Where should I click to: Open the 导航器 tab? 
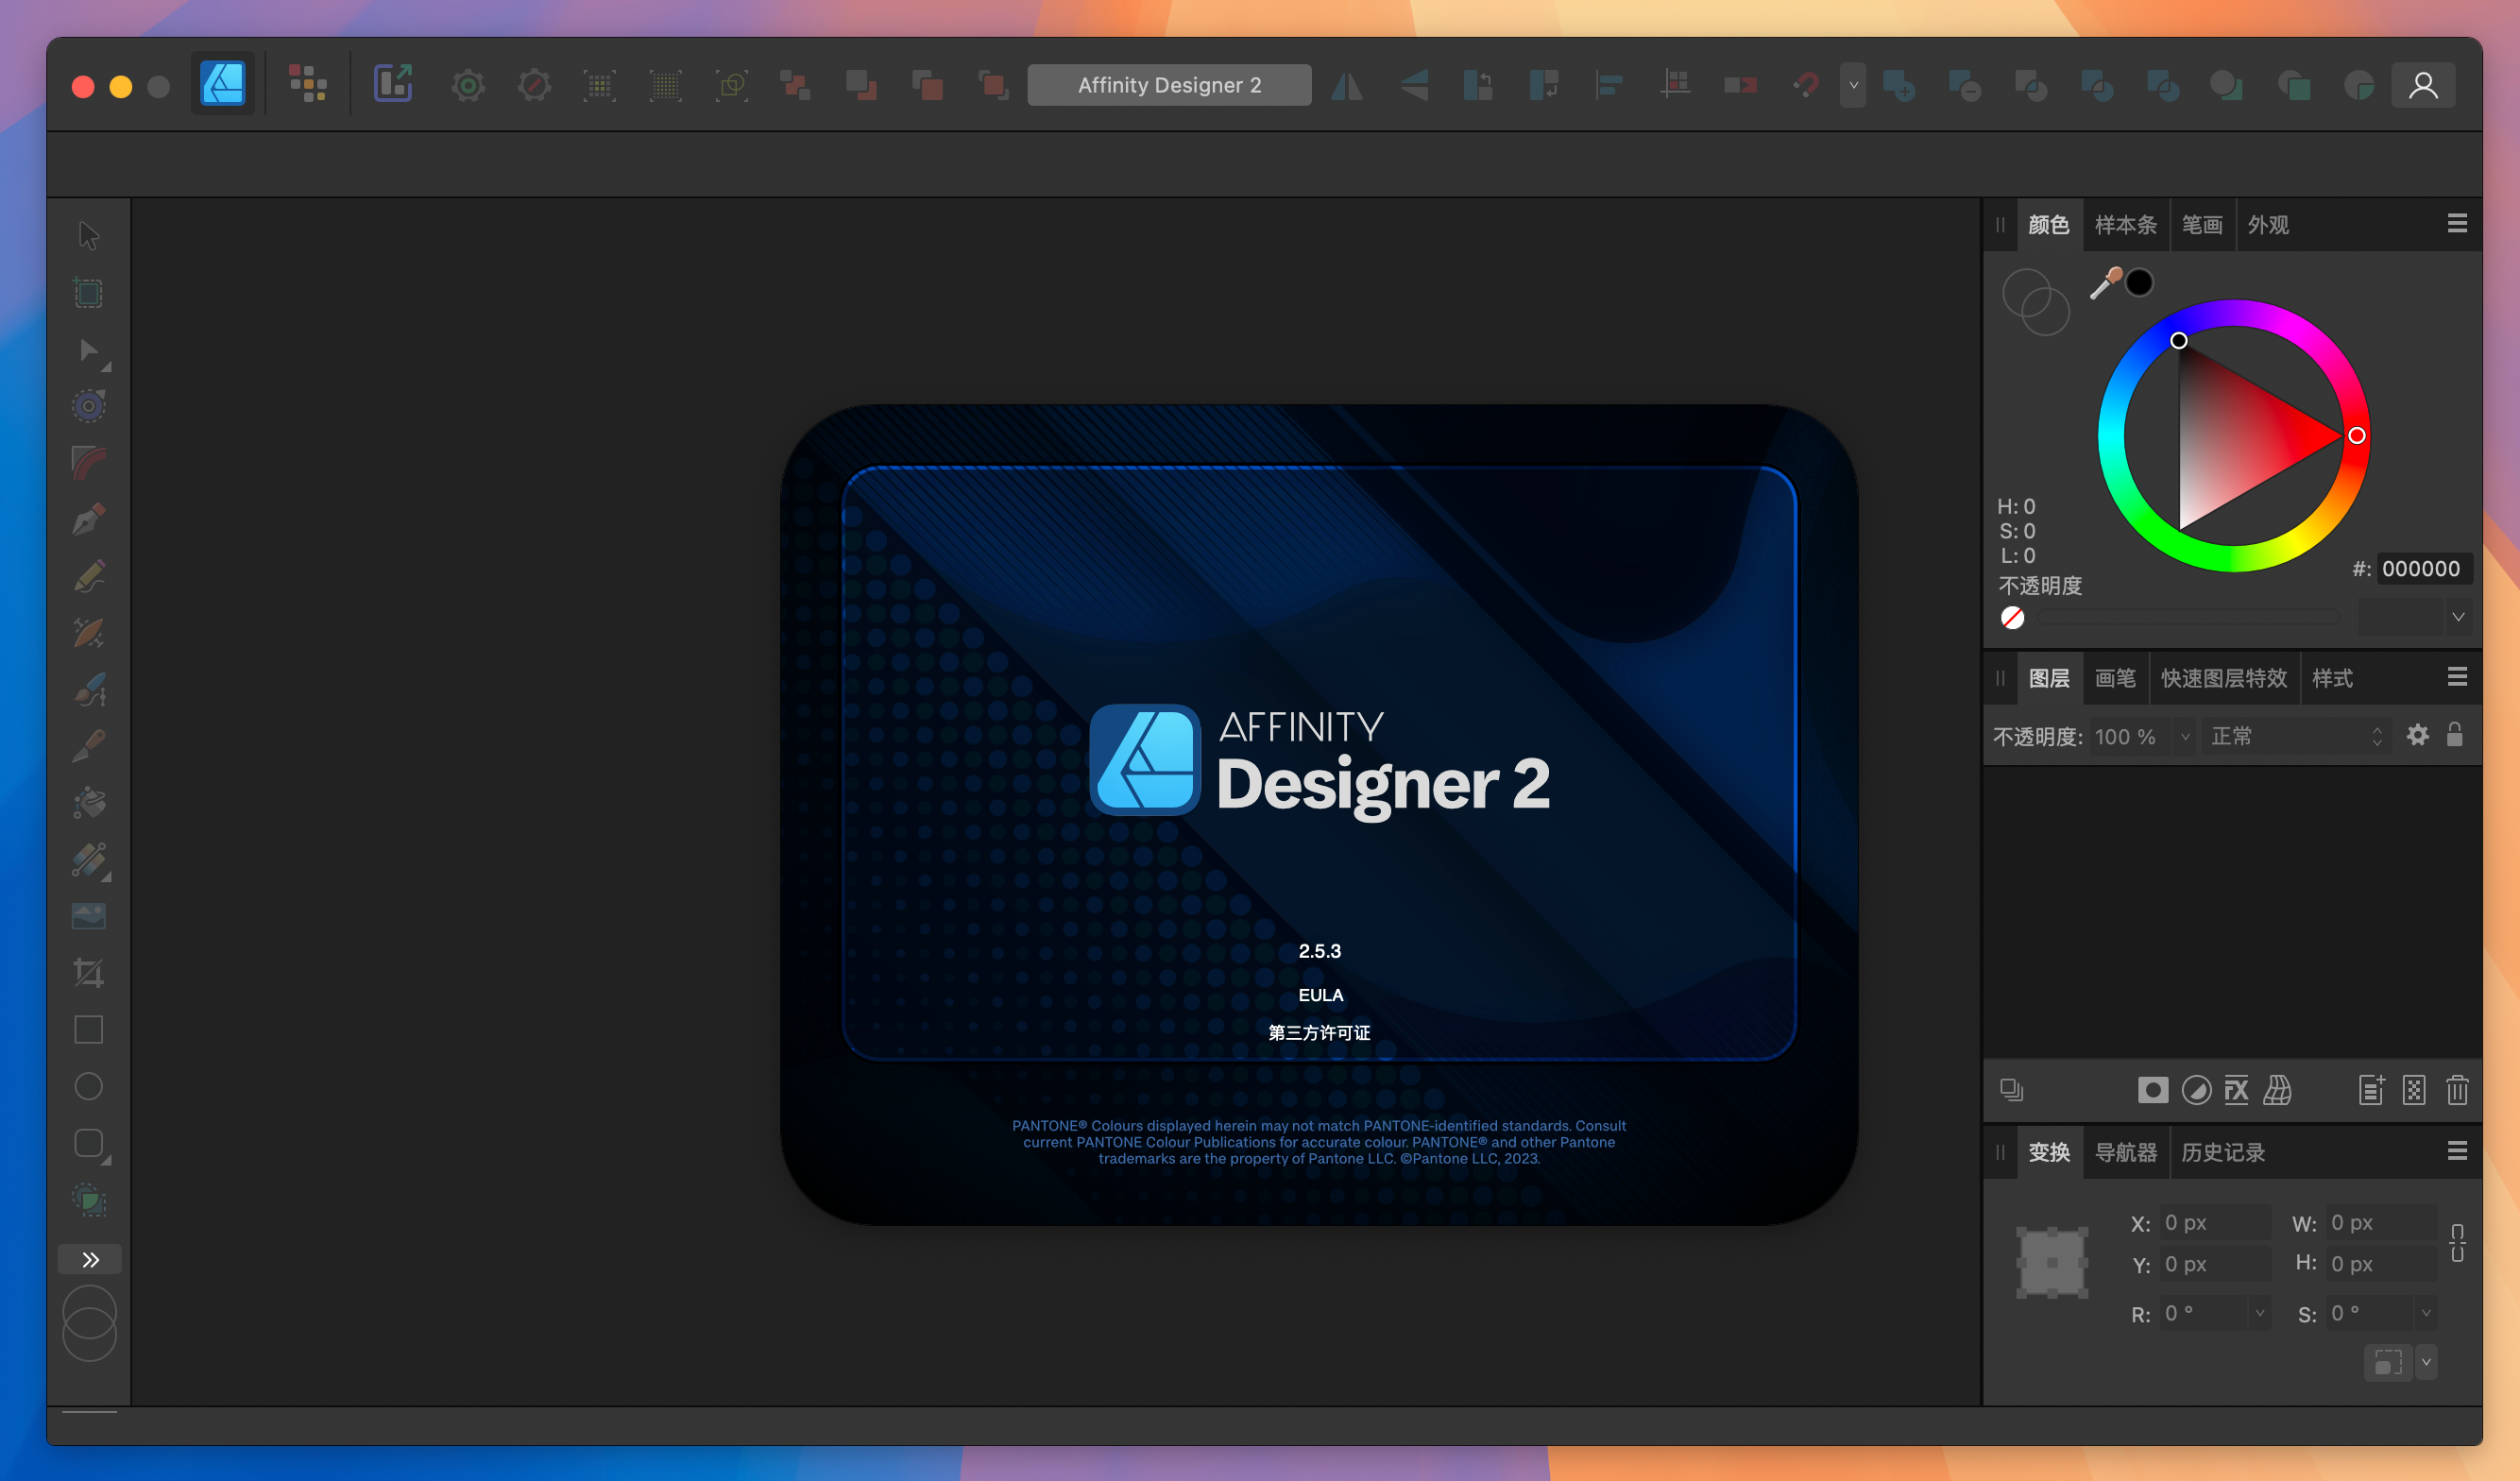pos(2126,1153)
